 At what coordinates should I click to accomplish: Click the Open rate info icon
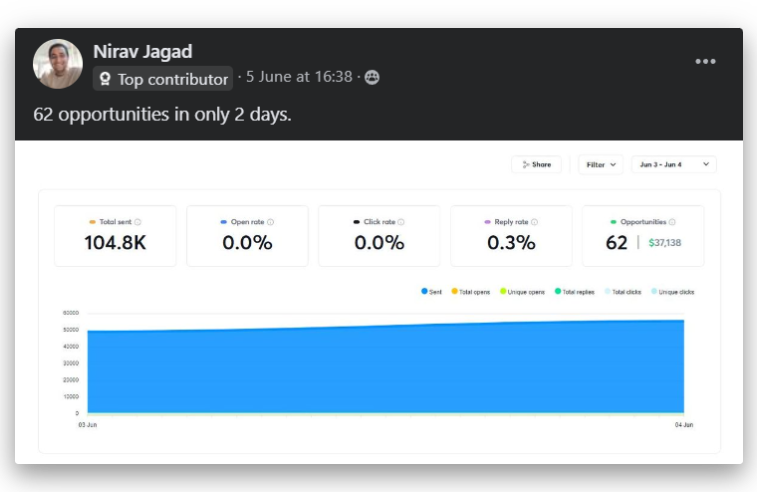[x=270, y=222]
